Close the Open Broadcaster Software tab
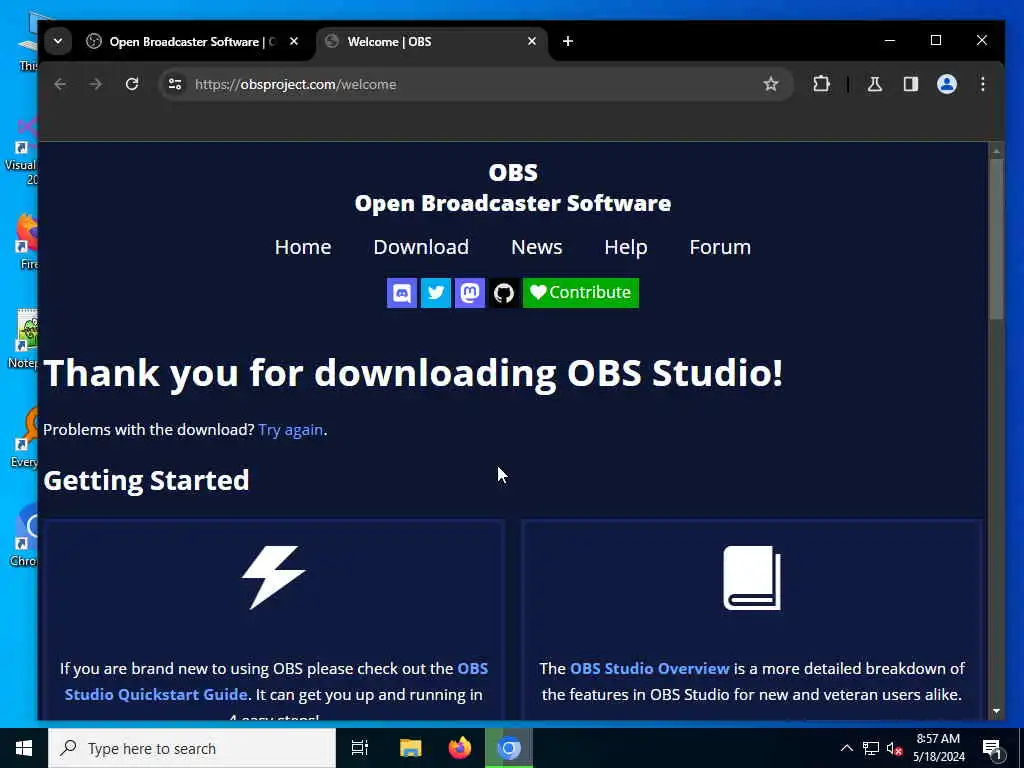1024x768 pixels. coord(294,41)
